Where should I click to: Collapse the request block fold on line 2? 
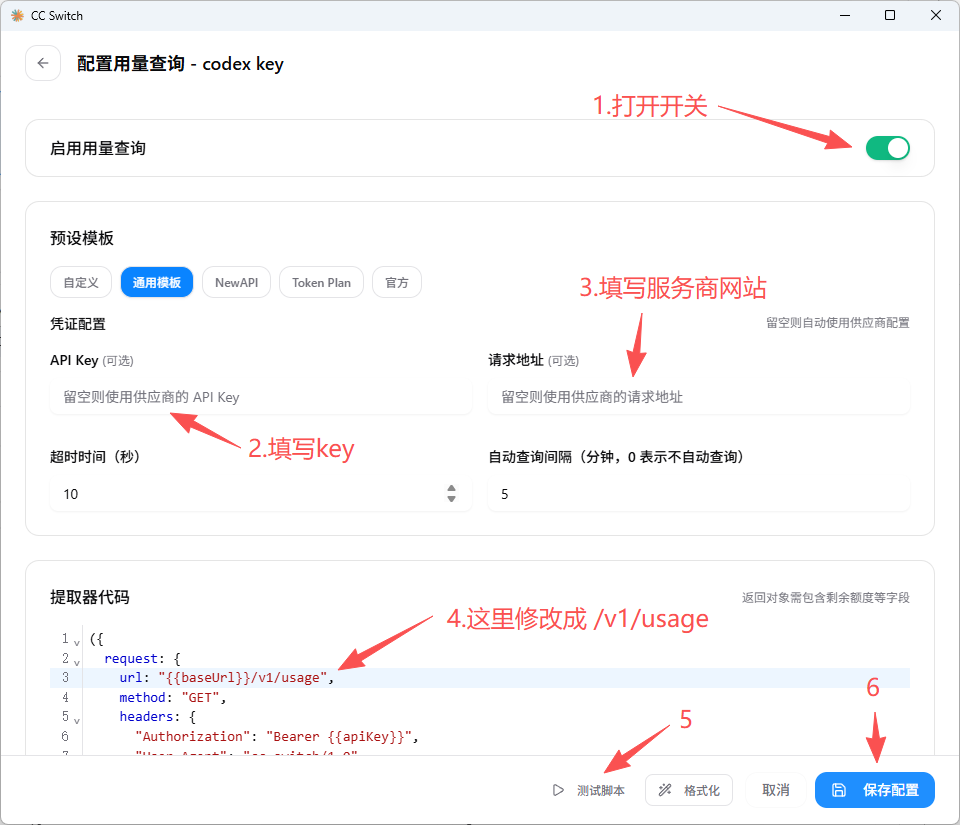point(77,662)
